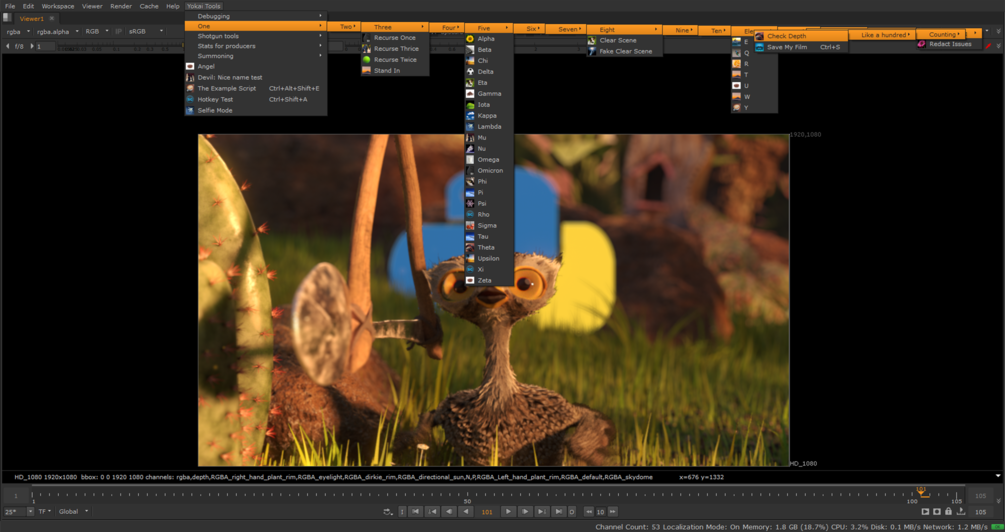The image size is (1005, 532).
Task: Open the sRGB viewer LUT dropdown
Action: coord(146,31)
